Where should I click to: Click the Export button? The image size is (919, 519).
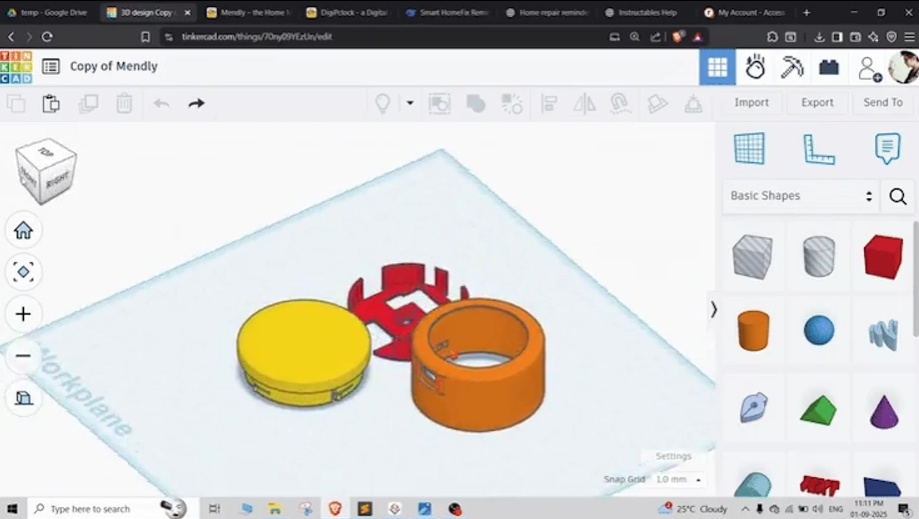point(817,102)
